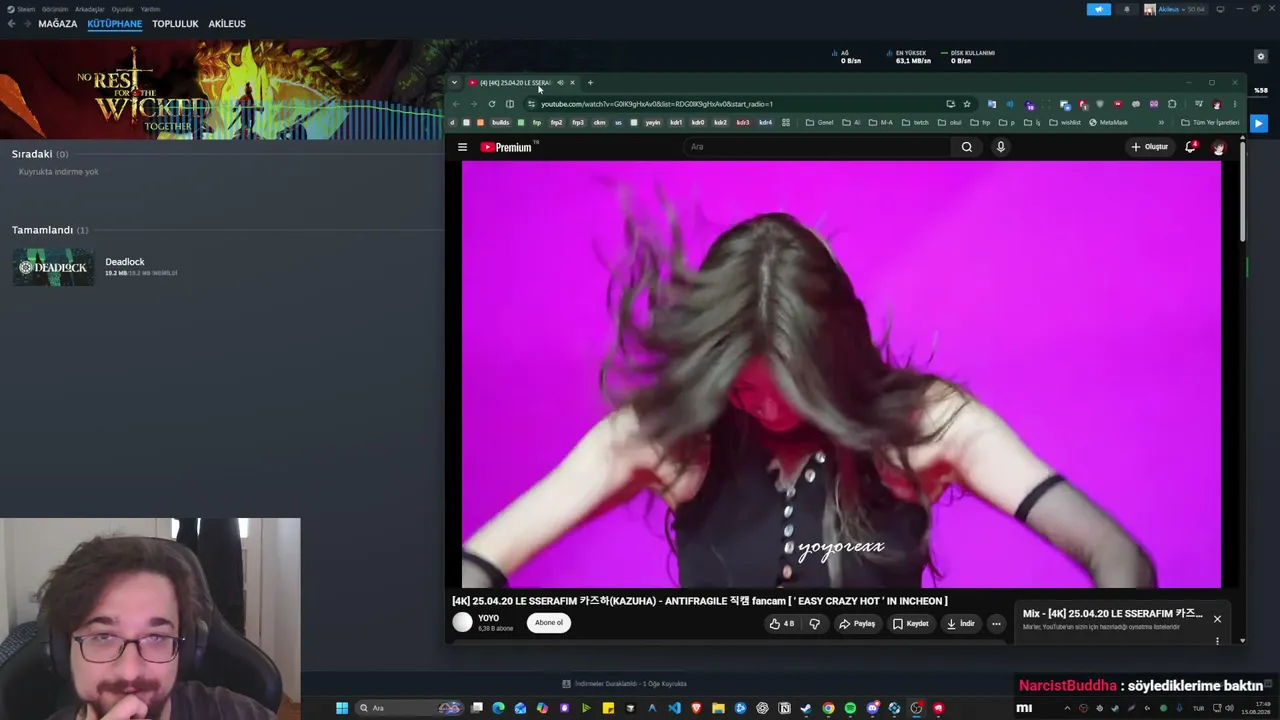Open a new browser tab
The height and width of the screenshot is (720, 1280).
pos(590,83)
